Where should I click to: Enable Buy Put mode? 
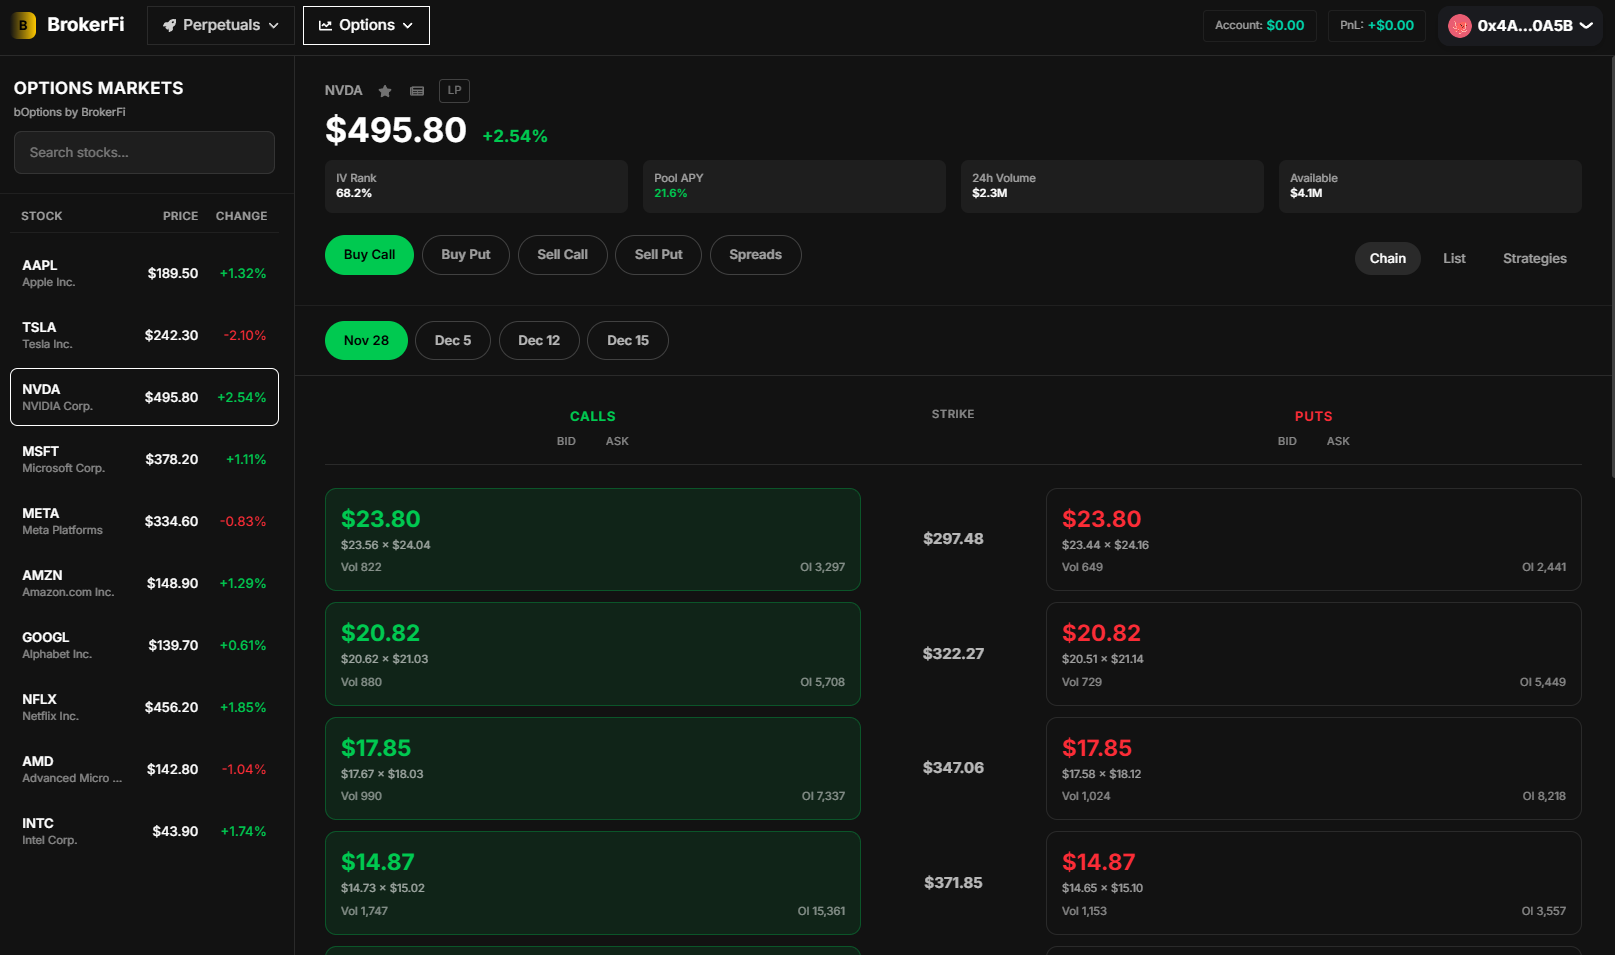click(465, 255)
